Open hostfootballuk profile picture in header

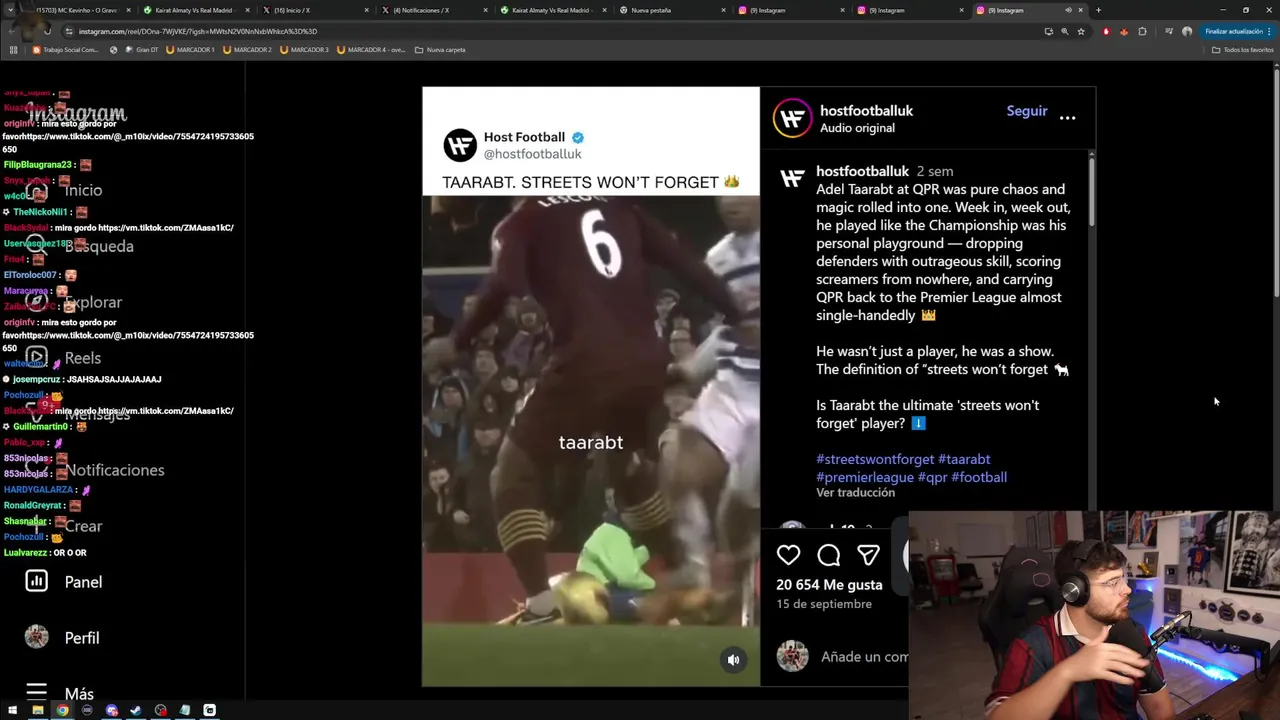coord(792,118)
